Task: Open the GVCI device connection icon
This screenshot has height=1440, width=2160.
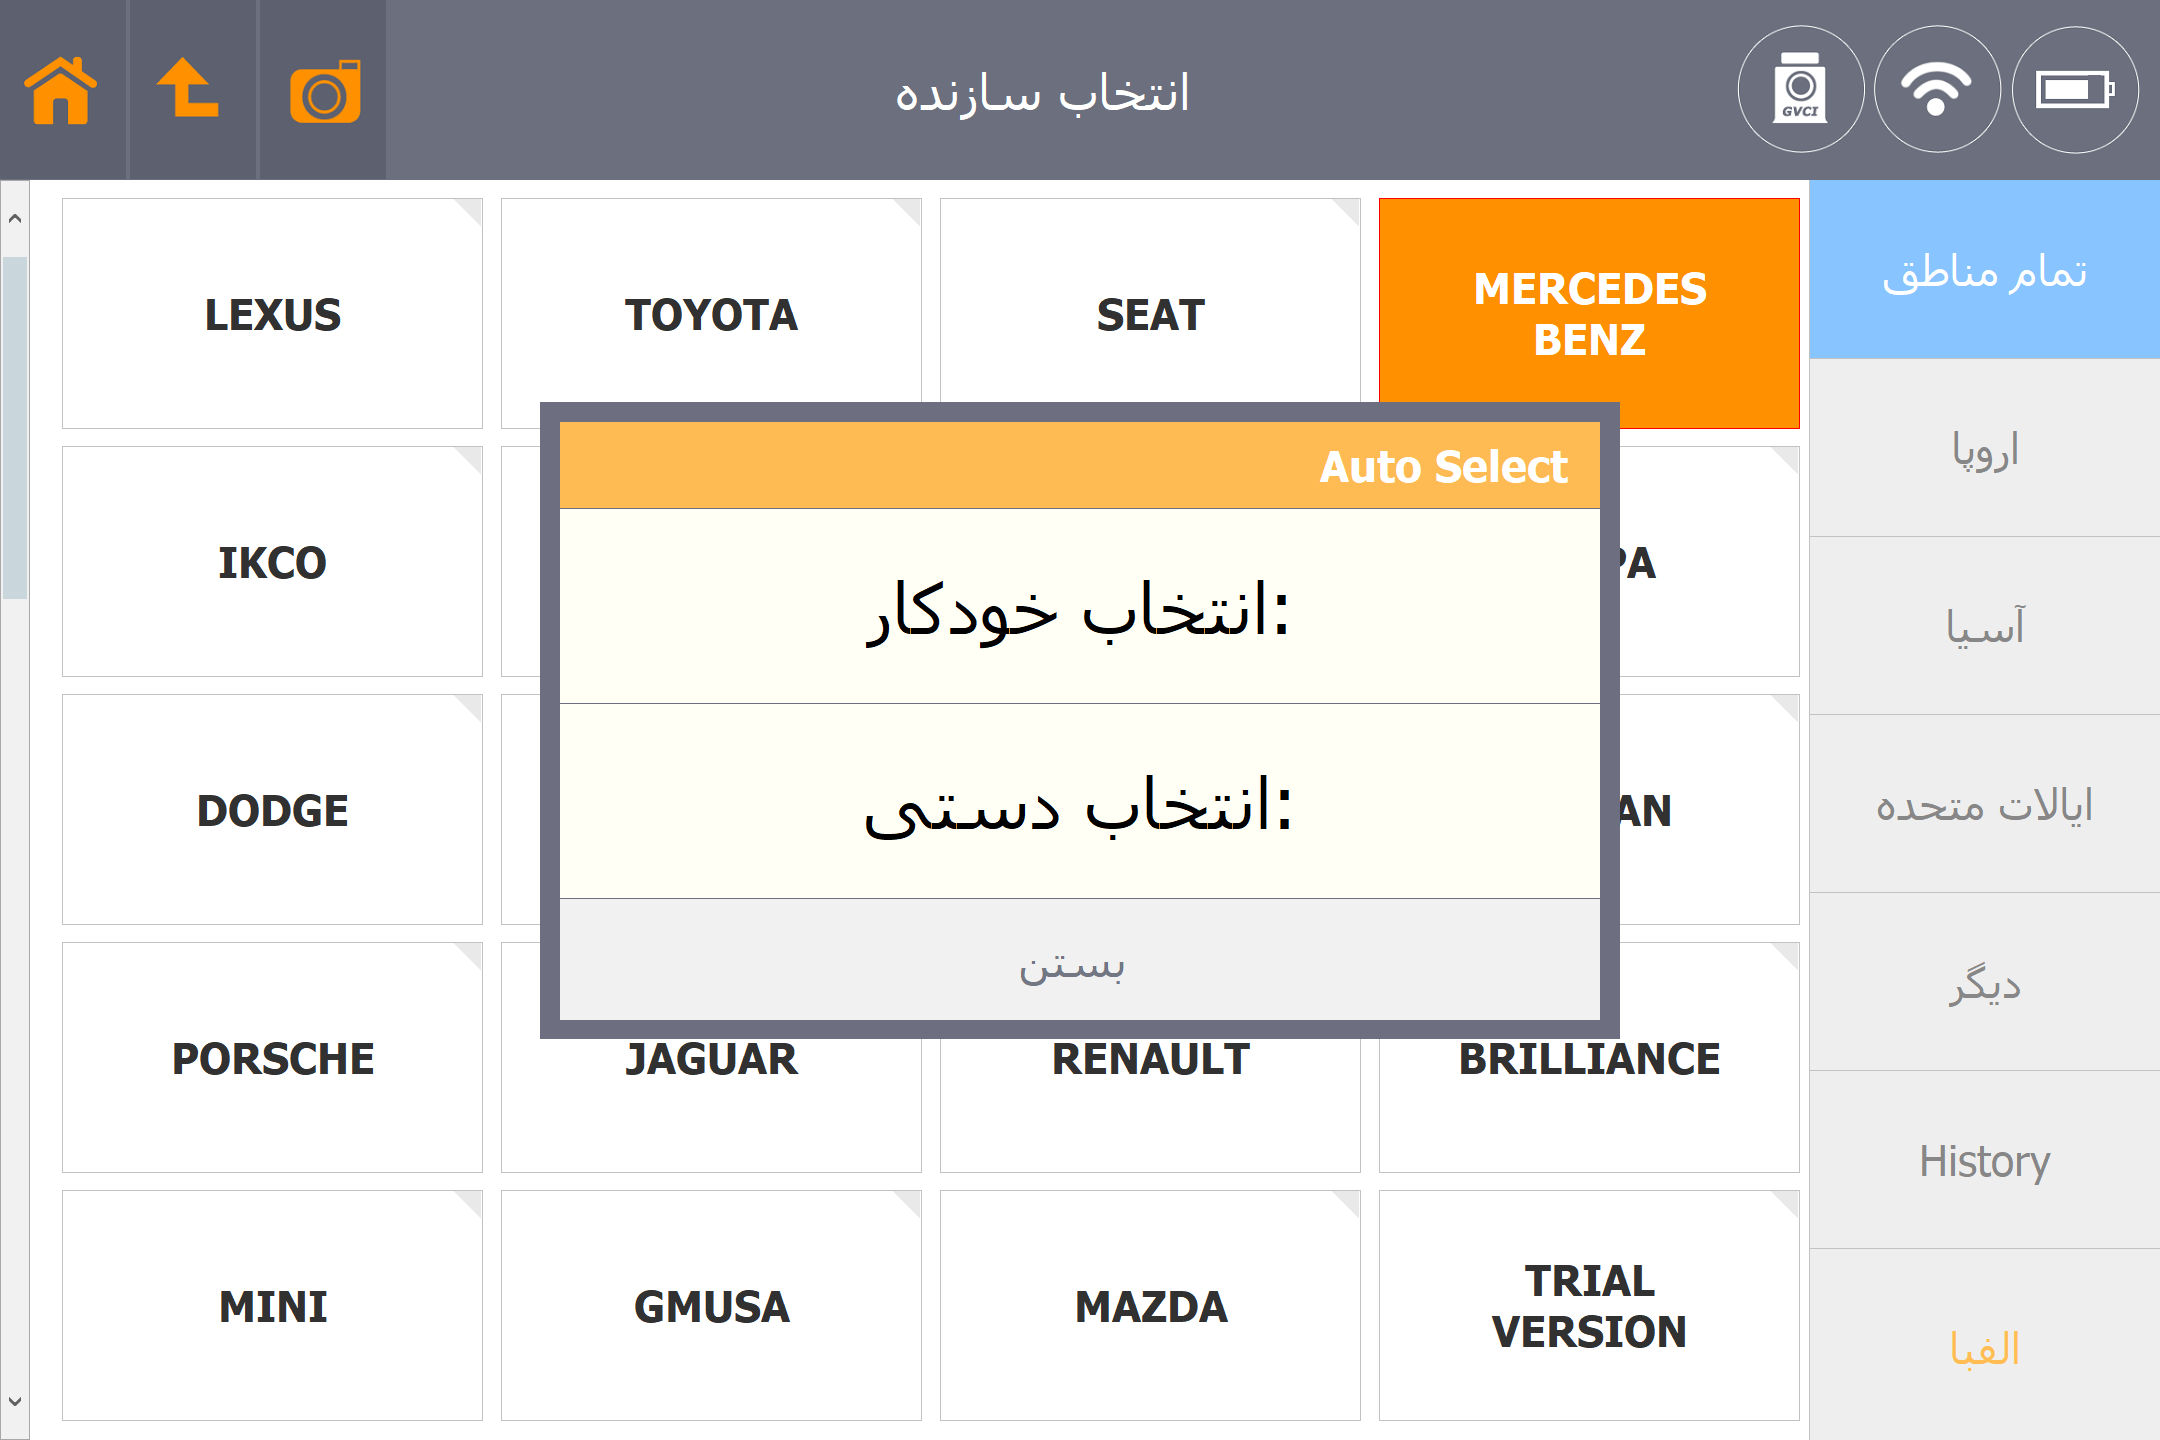Action: coord(1800,90)
